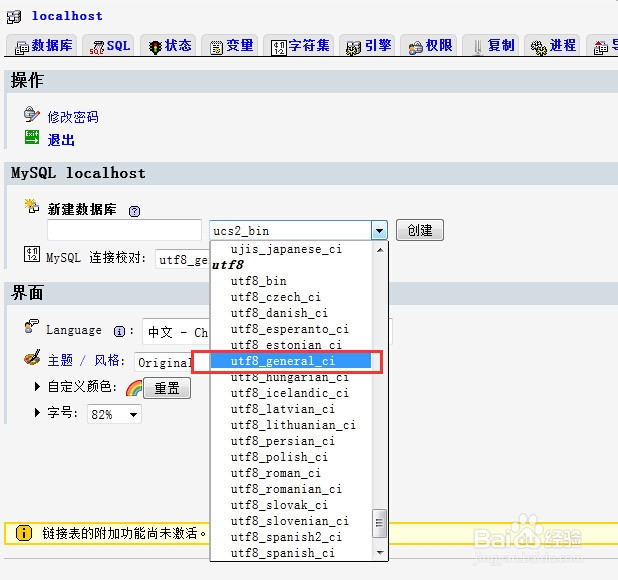618x580 pixels.
Task: Open the 82% font size dropdown
Action: pyautogui.click(x=114, y=414)
